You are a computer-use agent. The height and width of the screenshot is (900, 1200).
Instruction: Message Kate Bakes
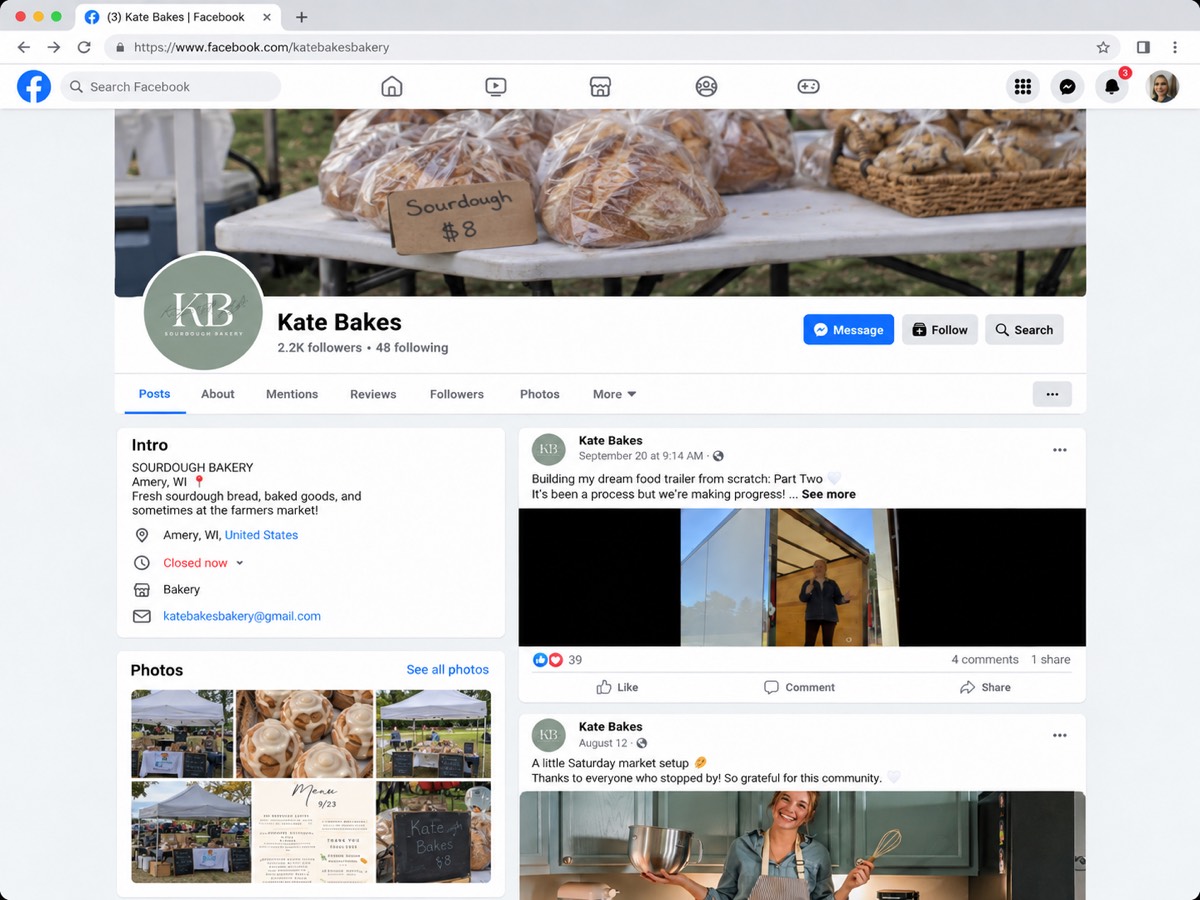click(848, 330)
